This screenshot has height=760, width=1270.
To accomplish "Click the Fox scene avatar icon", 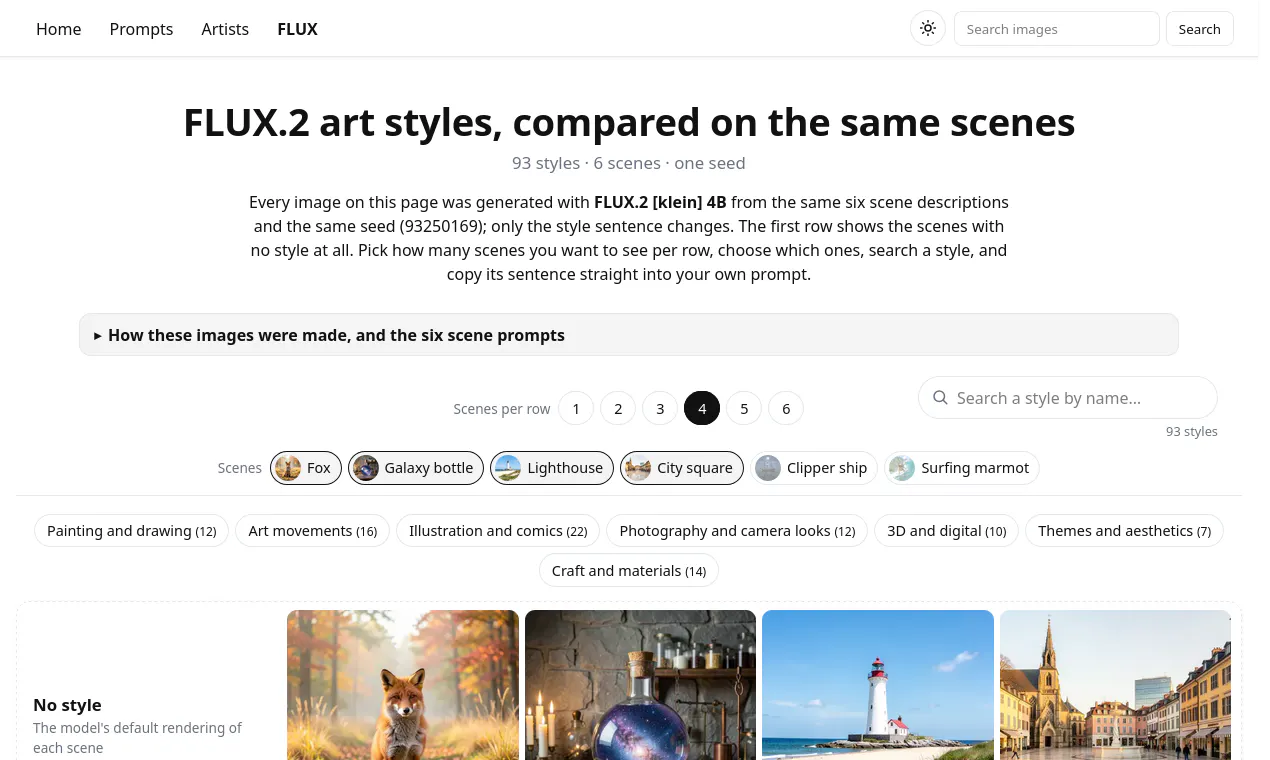I will 288,468.
